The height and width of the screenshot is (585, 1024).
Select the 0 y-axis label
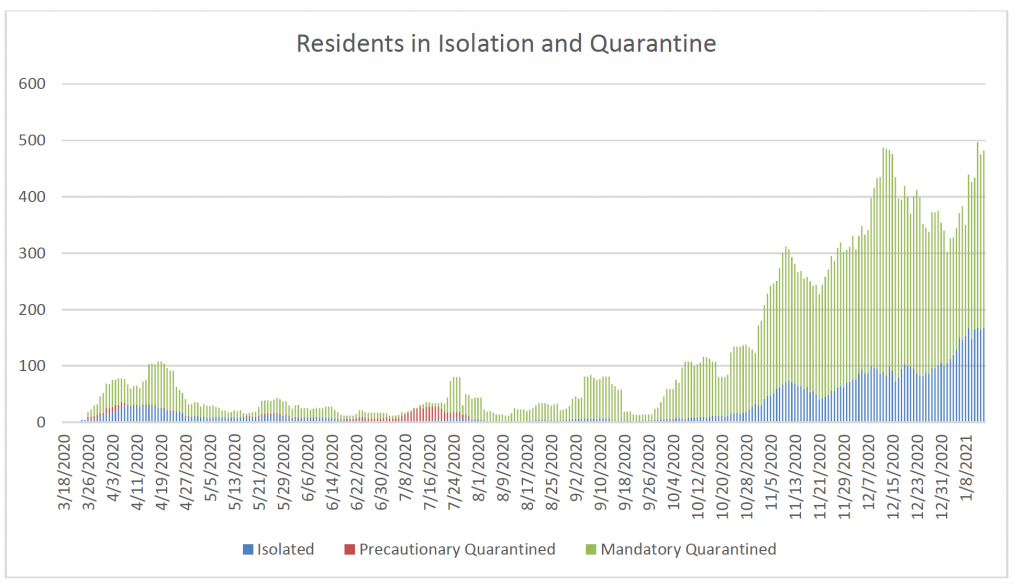(x=41, y=423)
